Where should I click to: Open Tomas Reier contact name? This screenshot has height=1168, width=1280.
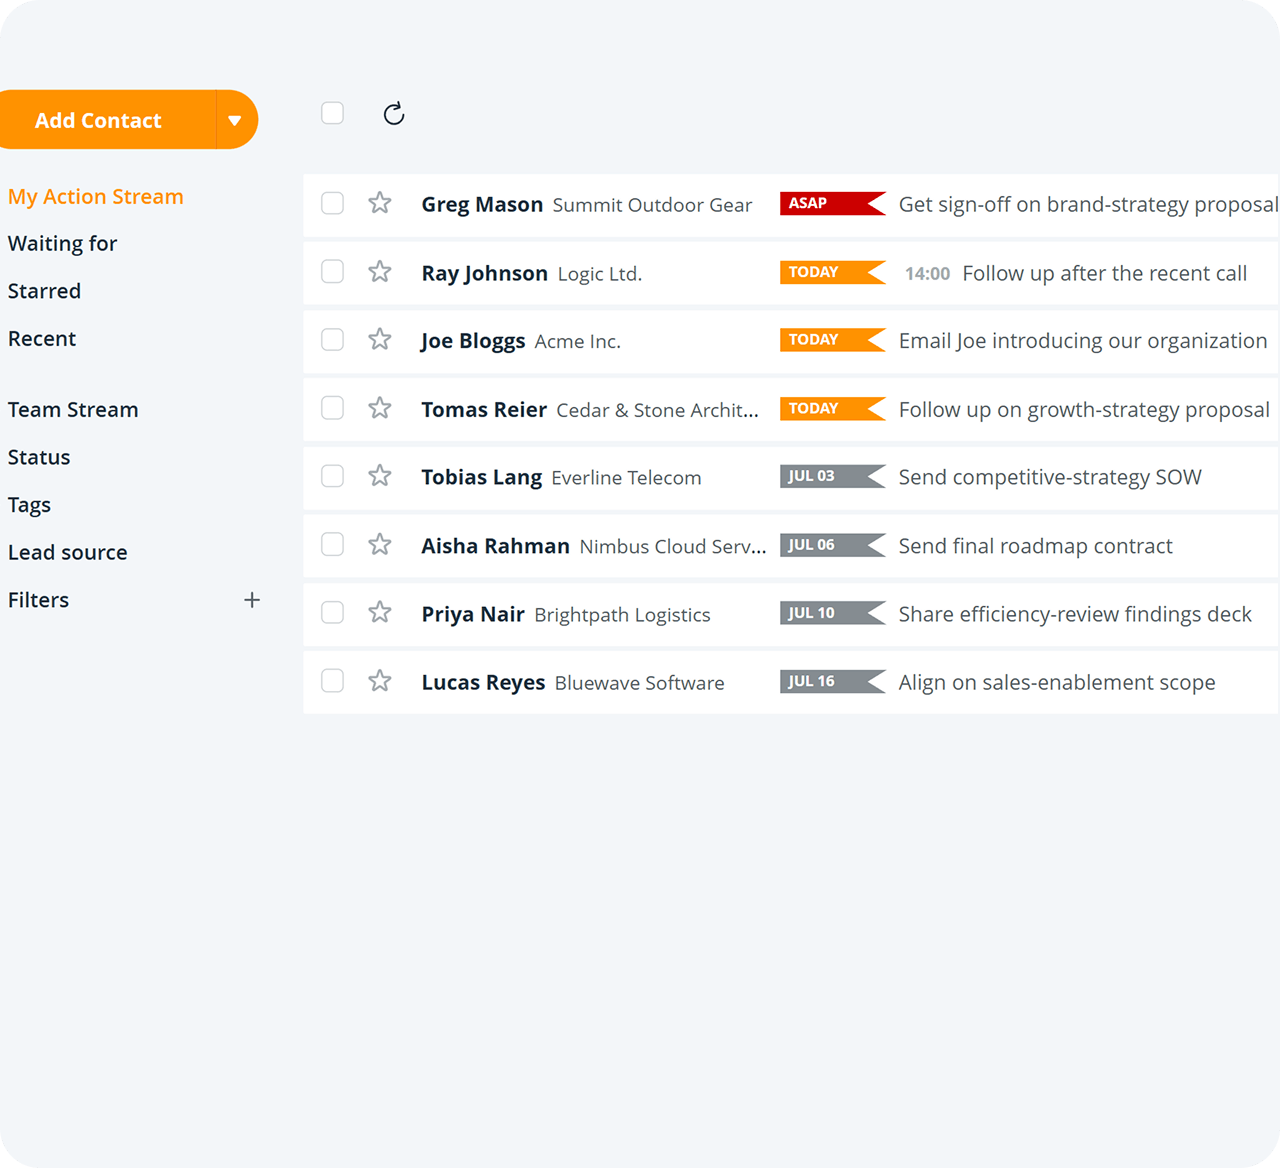coord(484,409)
